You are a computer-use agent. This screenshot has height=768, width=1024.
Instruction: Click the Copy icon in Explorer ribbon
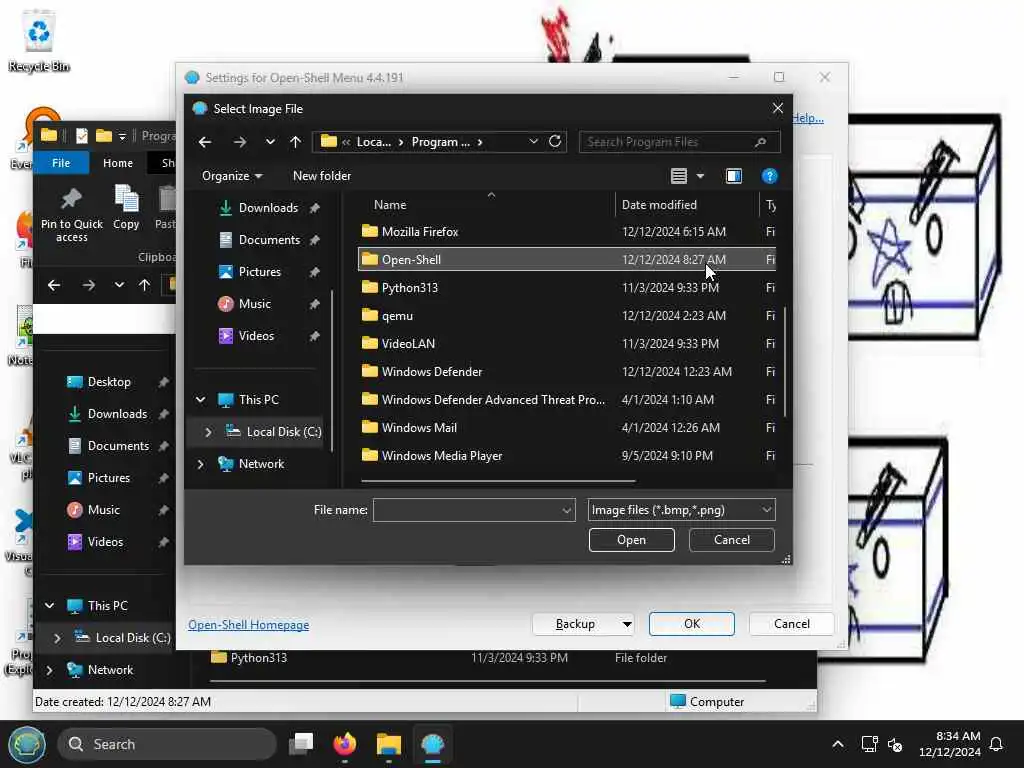point(126,208)
